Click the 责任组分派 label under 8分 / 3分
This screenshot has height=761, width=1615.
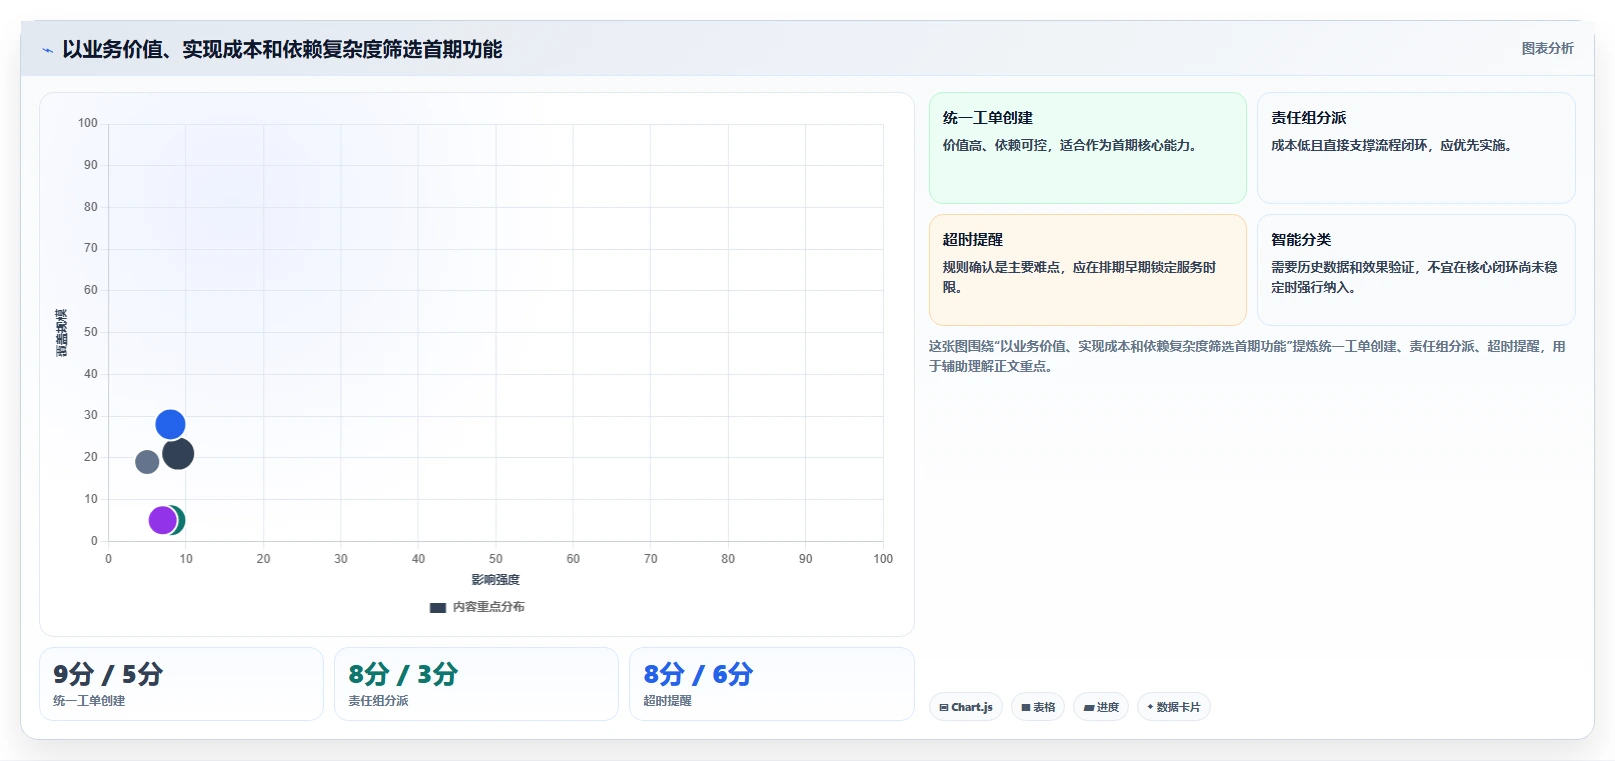point(378,701)
